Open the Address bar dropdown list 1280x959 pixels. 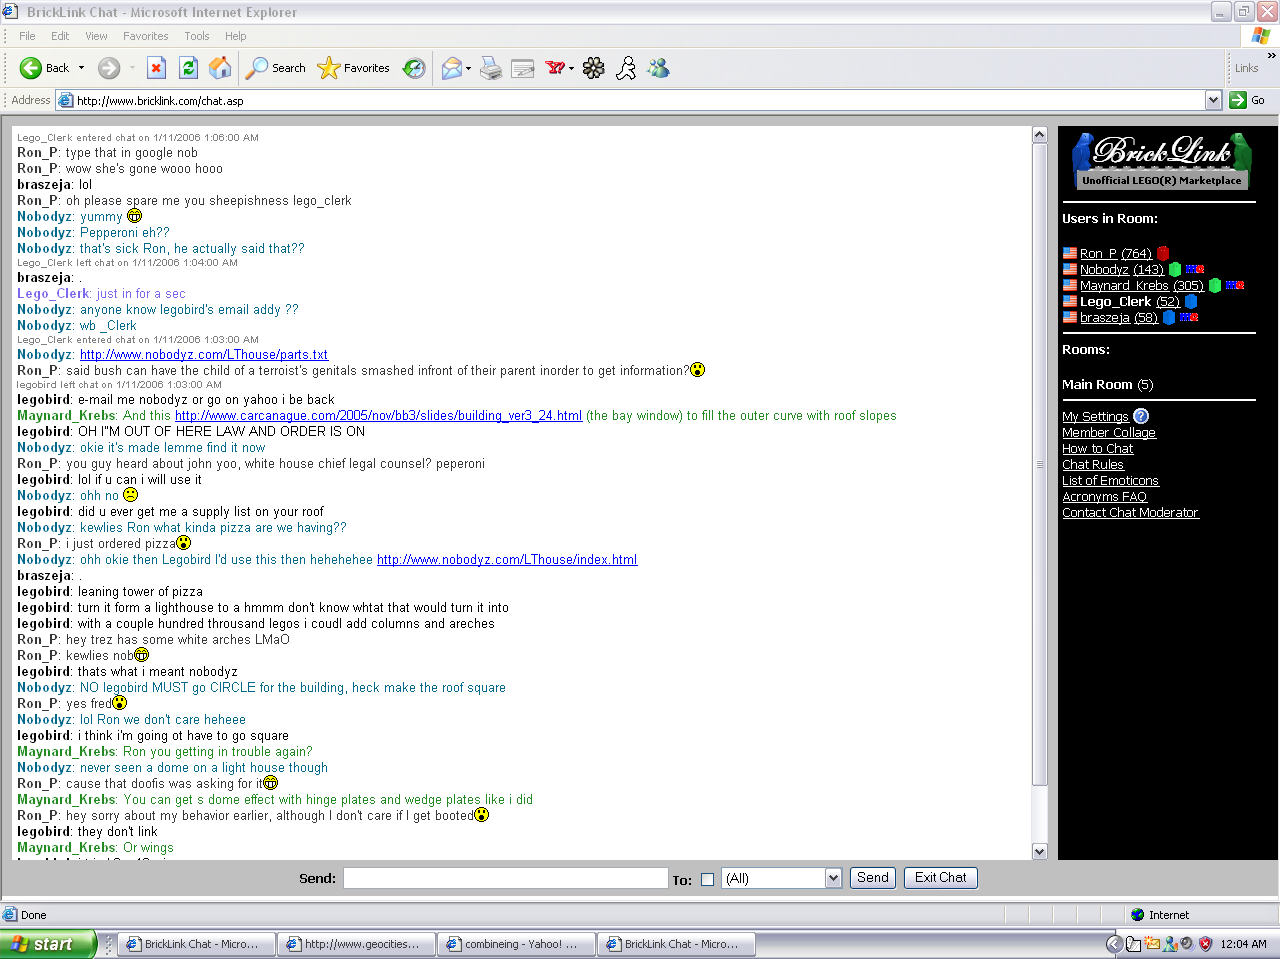1213,100
